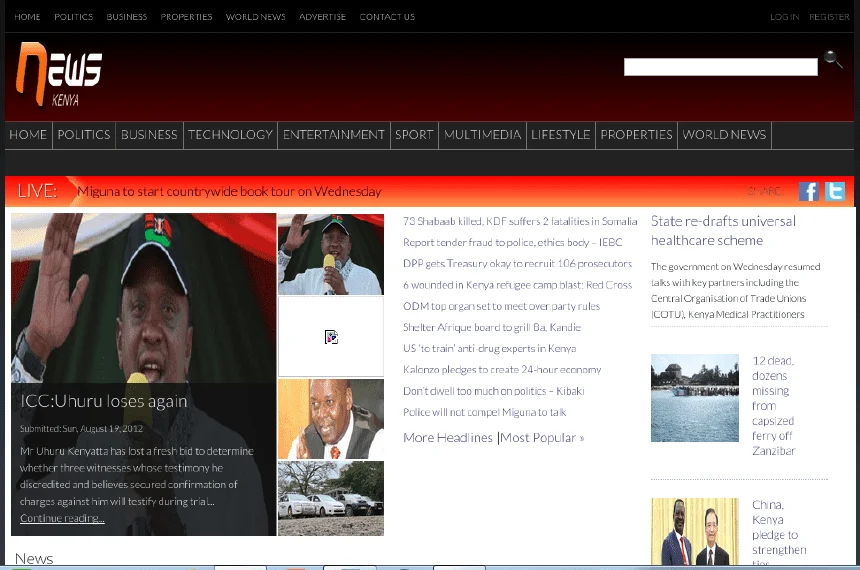This screenshot has height=570, width=860.
Task: Open State re-drafts universal healthcare scheme
Action: 723,230
